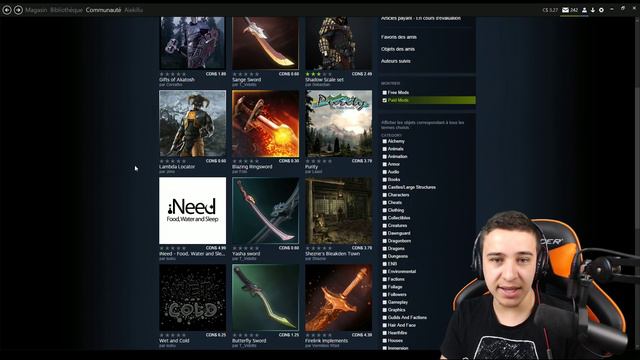The height and width of the screenshot is (360, 640).
Task: Open the Gifts of Akatosh mod thumbnail
Action: click(192, 43)
